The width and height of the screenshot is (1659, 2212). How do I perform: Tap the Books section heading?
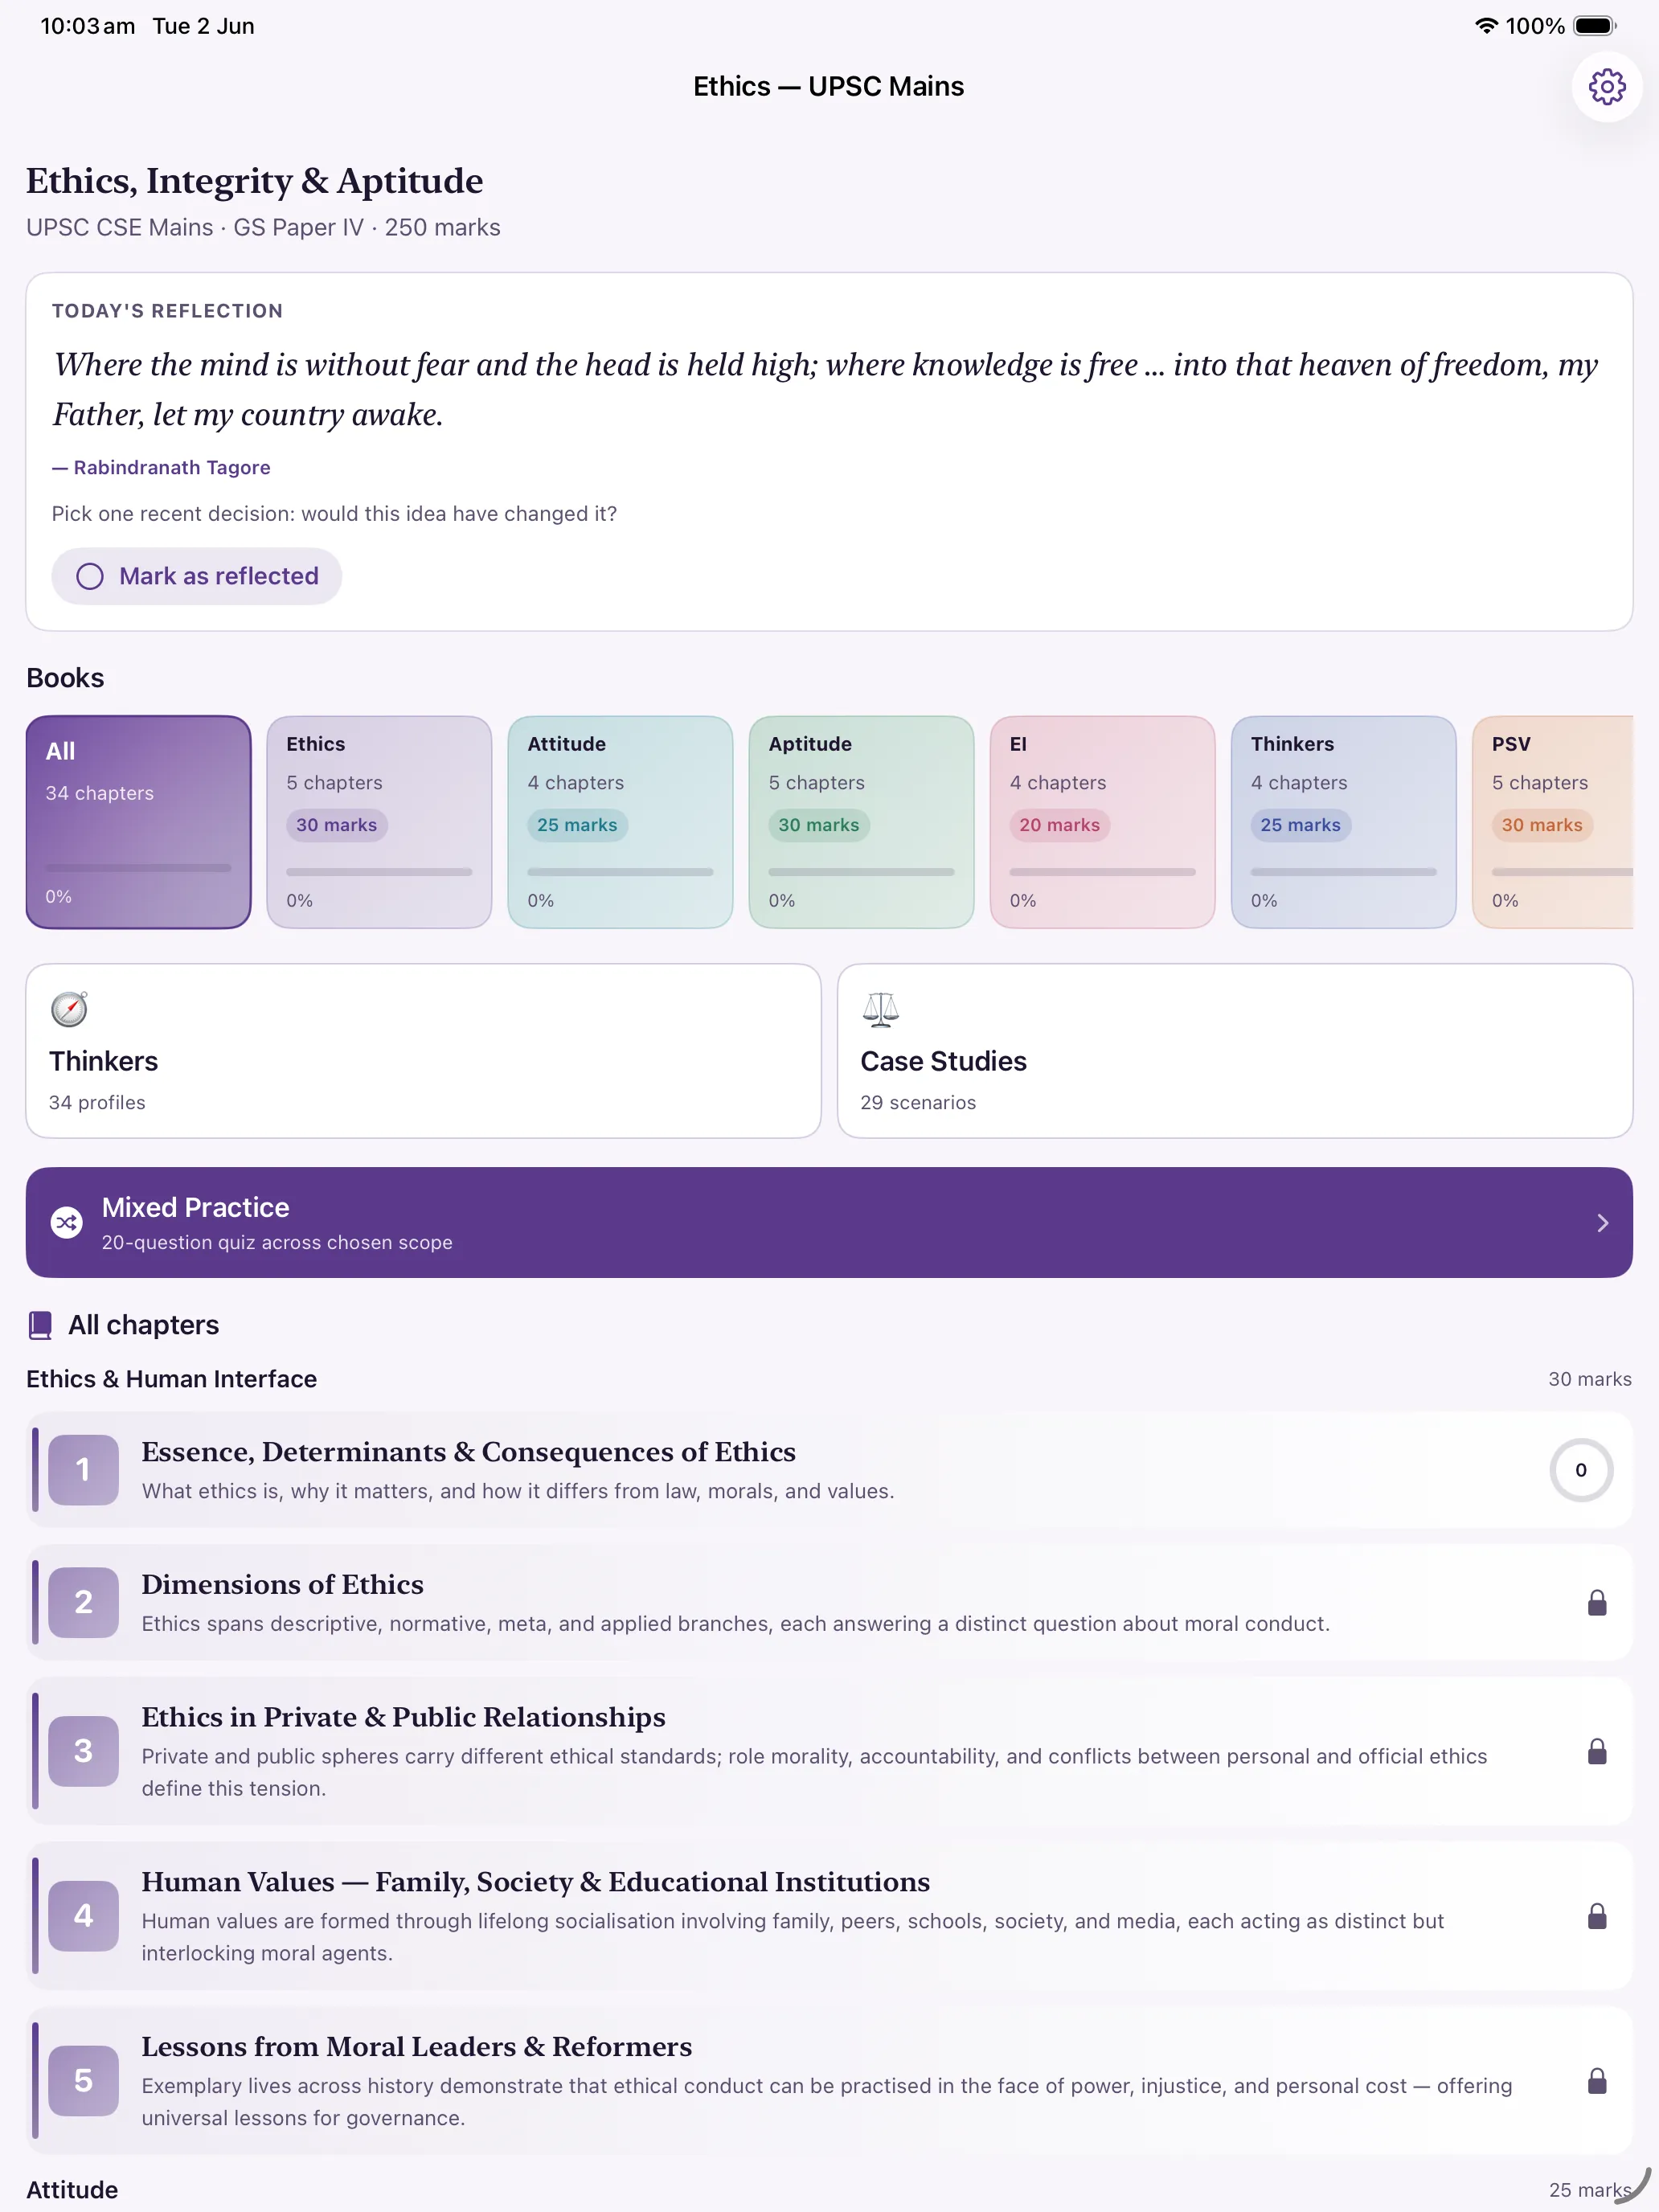[x=66, y=678]
